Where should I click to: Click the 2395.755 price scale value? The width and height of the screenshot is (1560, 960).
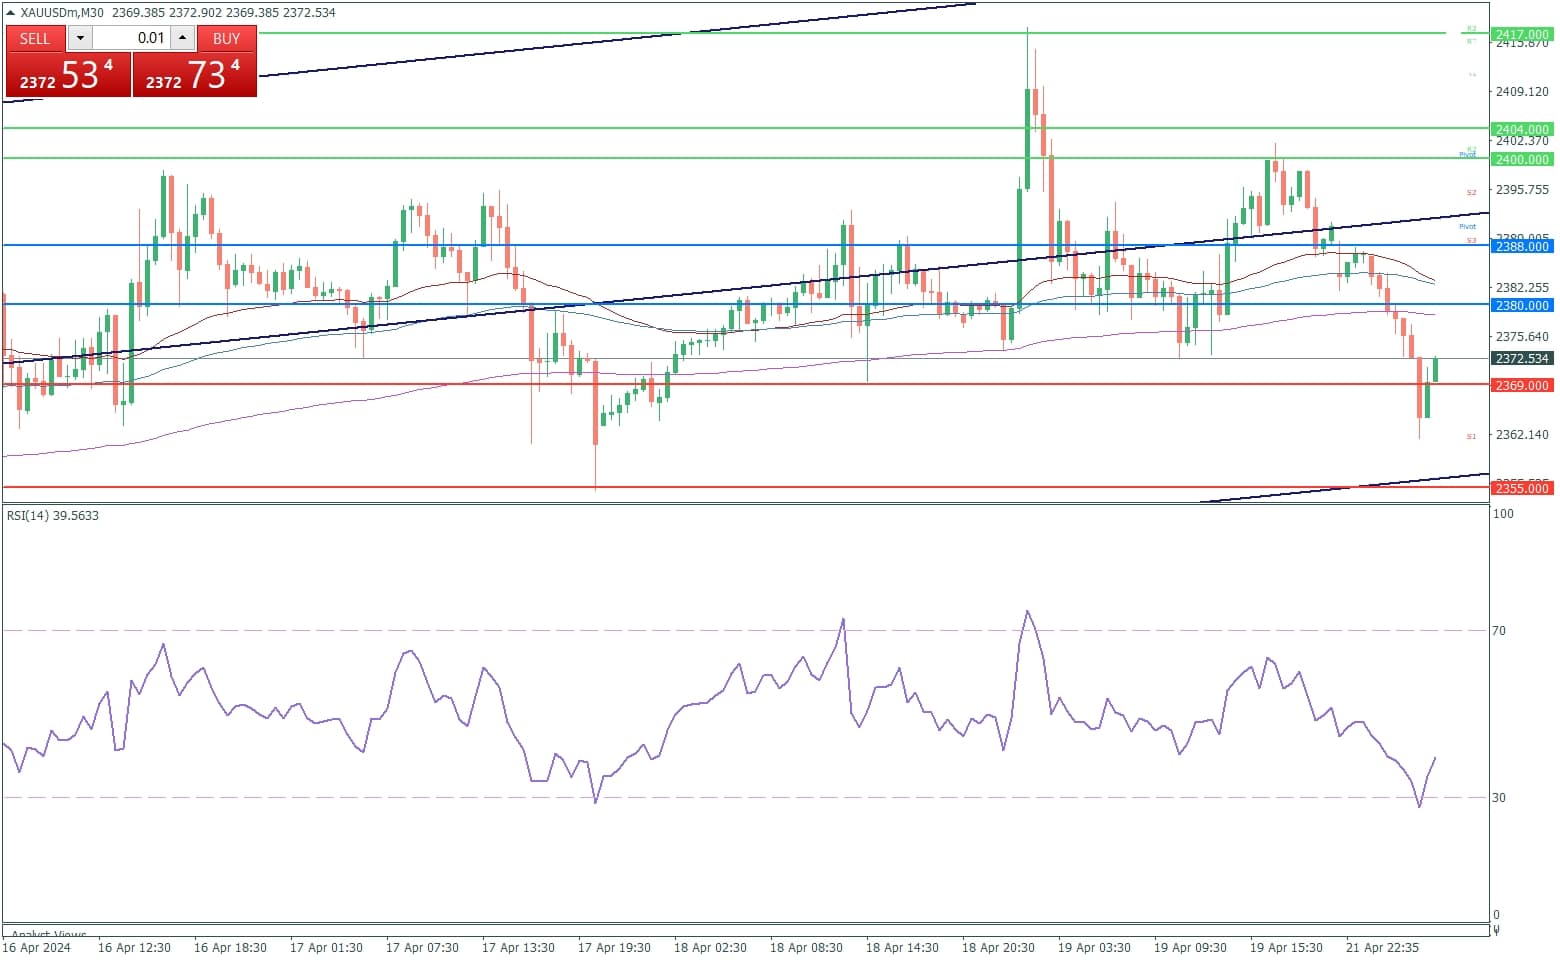1522,189
